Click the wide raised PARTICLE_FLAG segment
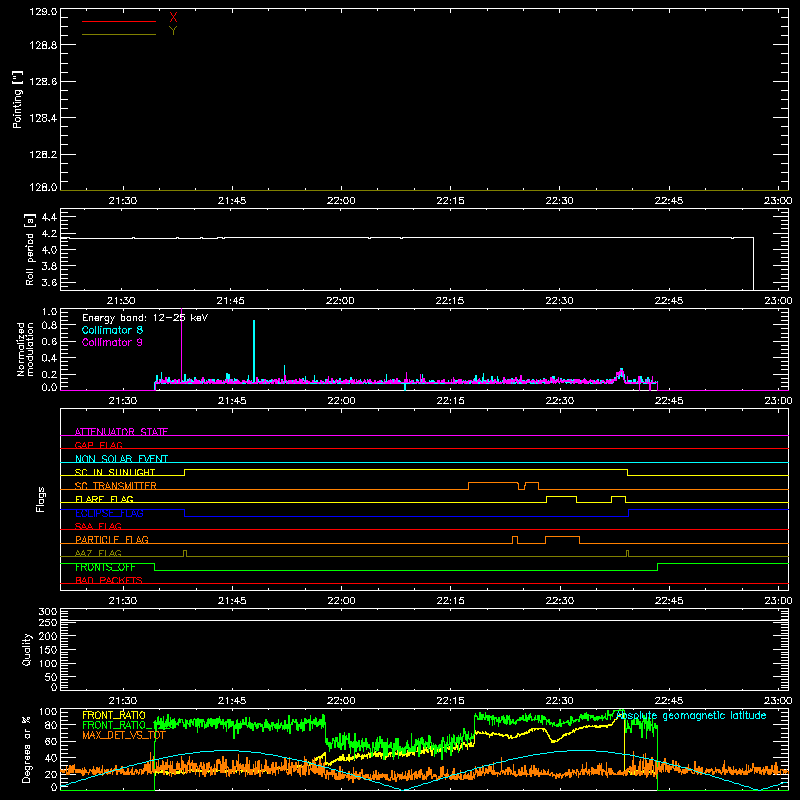Viewport: 800px width, 800px height. pyautogui.click(x=562, y=537)
